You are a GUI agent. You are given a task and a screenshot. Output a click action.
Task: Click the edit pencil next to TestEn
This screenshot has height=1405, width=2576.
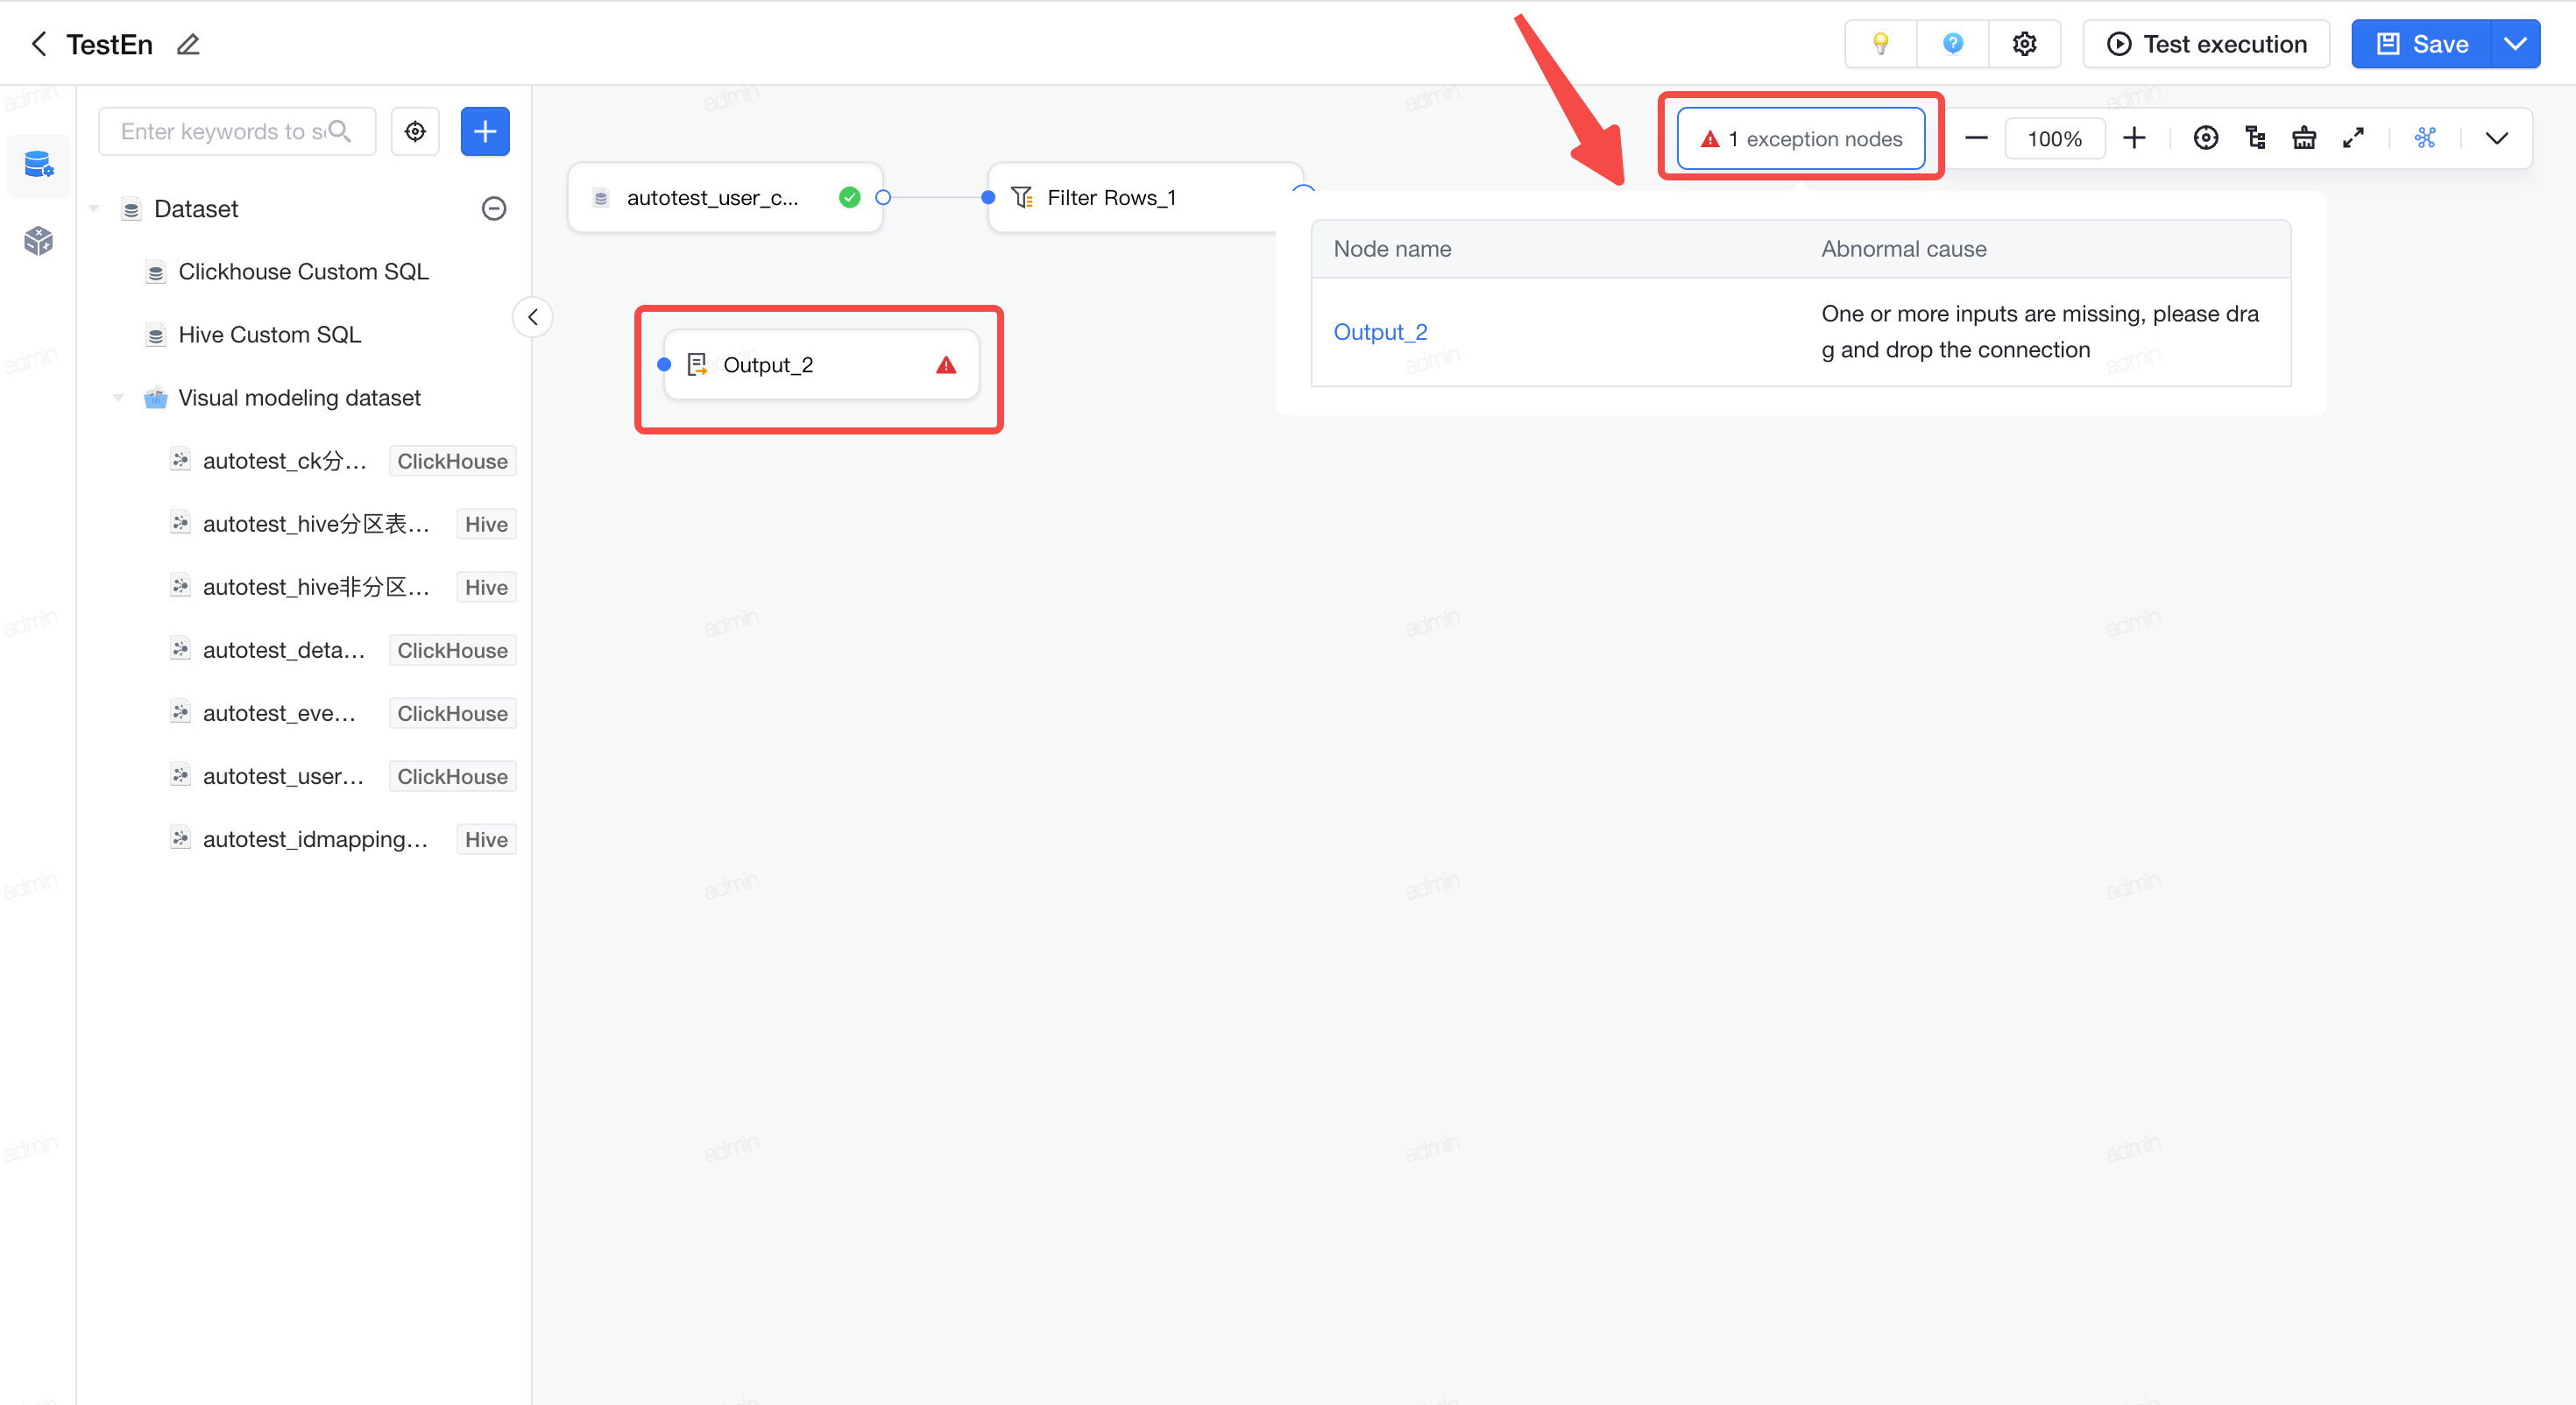click(x=187, y=44)
